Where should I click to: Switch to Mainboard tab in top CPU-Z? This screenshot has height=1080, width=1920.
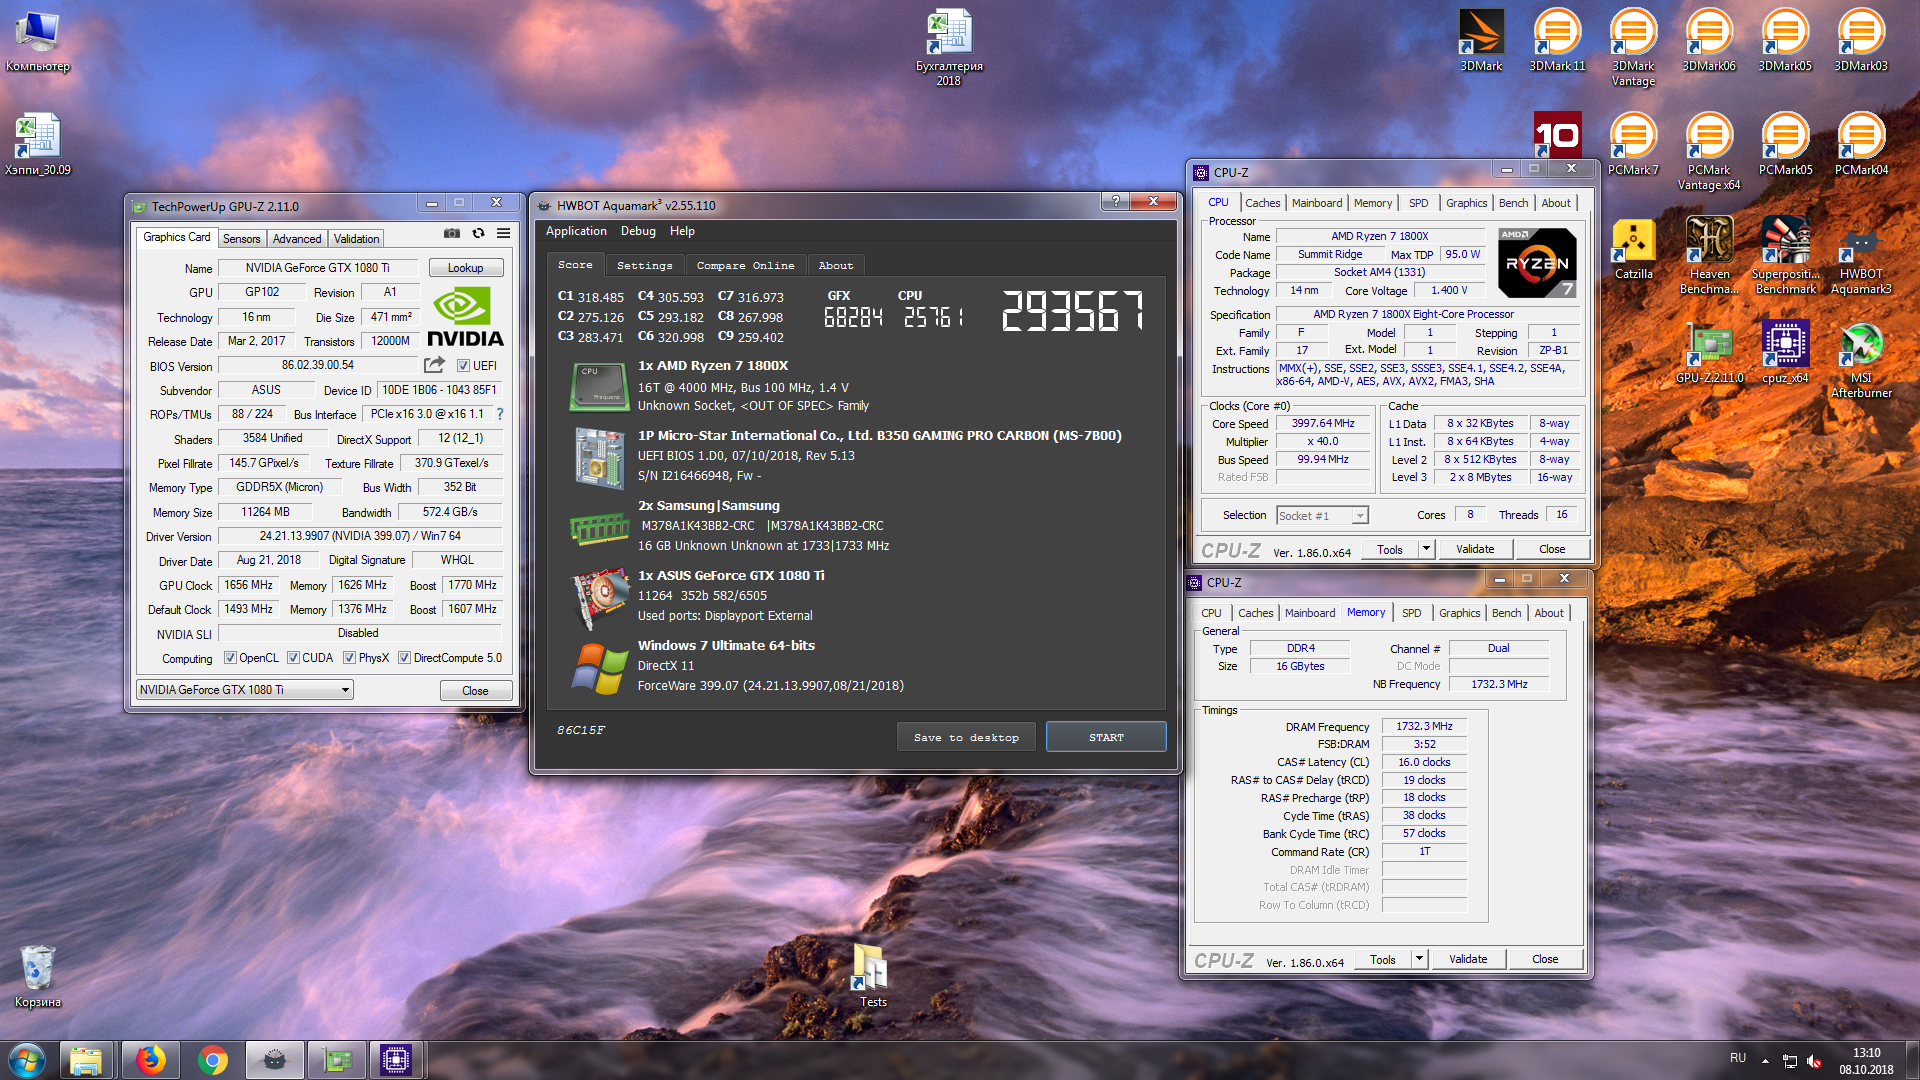coord(1316,203)
